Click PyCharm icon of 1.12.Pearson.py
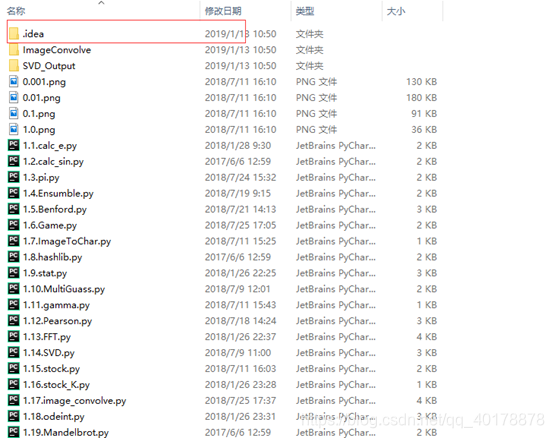 (x=13, y=320)
